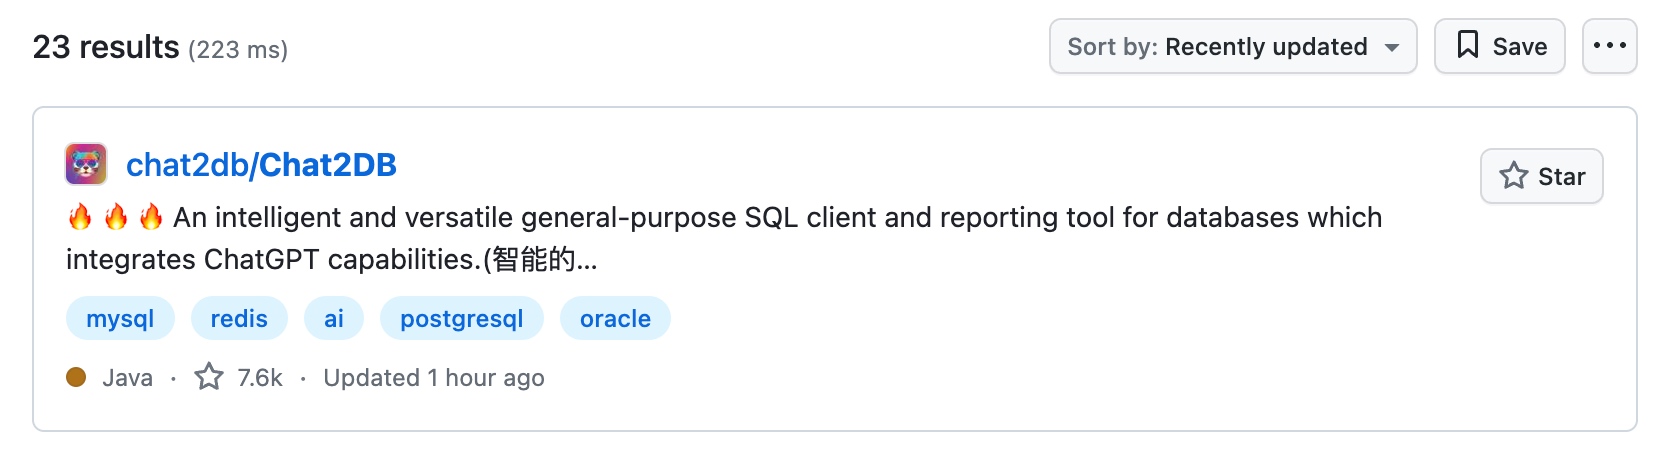This screenshot has height=456, width=1658.
Task: Select the redis topic tag
Action: pyautogui.click(x=239, y=318)
